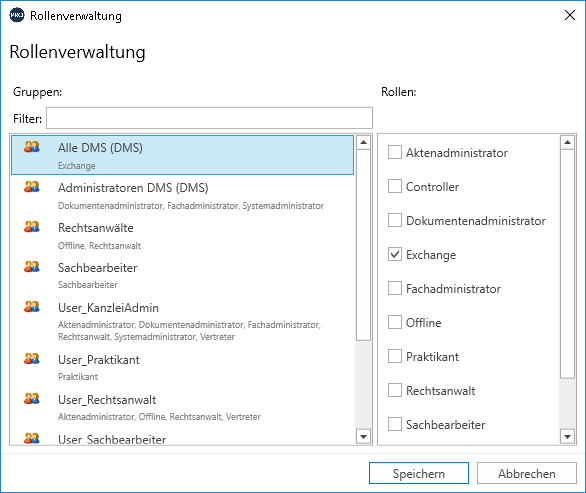586x493 pixels.
Task: Select the User_Praktikant group icon
Action: click(x=32, y=358)
